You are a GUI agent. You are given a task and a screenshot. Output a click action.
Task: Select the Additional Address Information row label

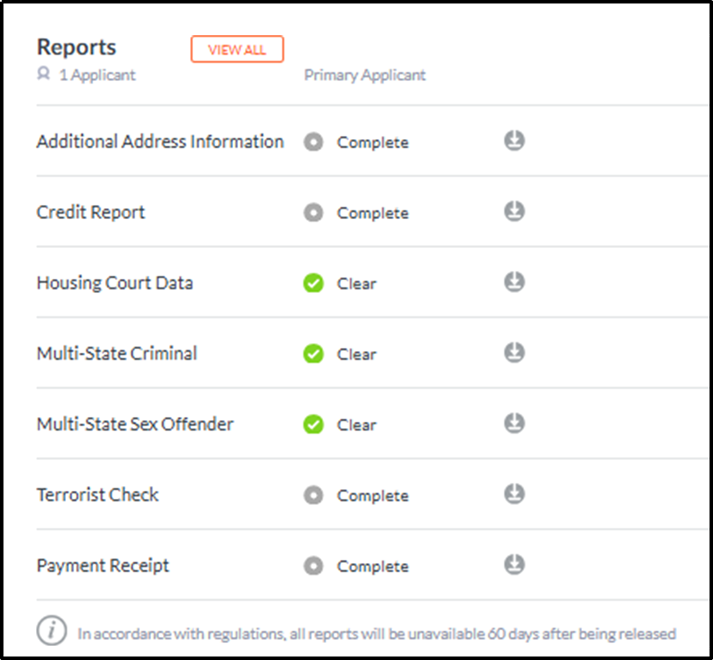pyautogui.click(x=160, y=141)
